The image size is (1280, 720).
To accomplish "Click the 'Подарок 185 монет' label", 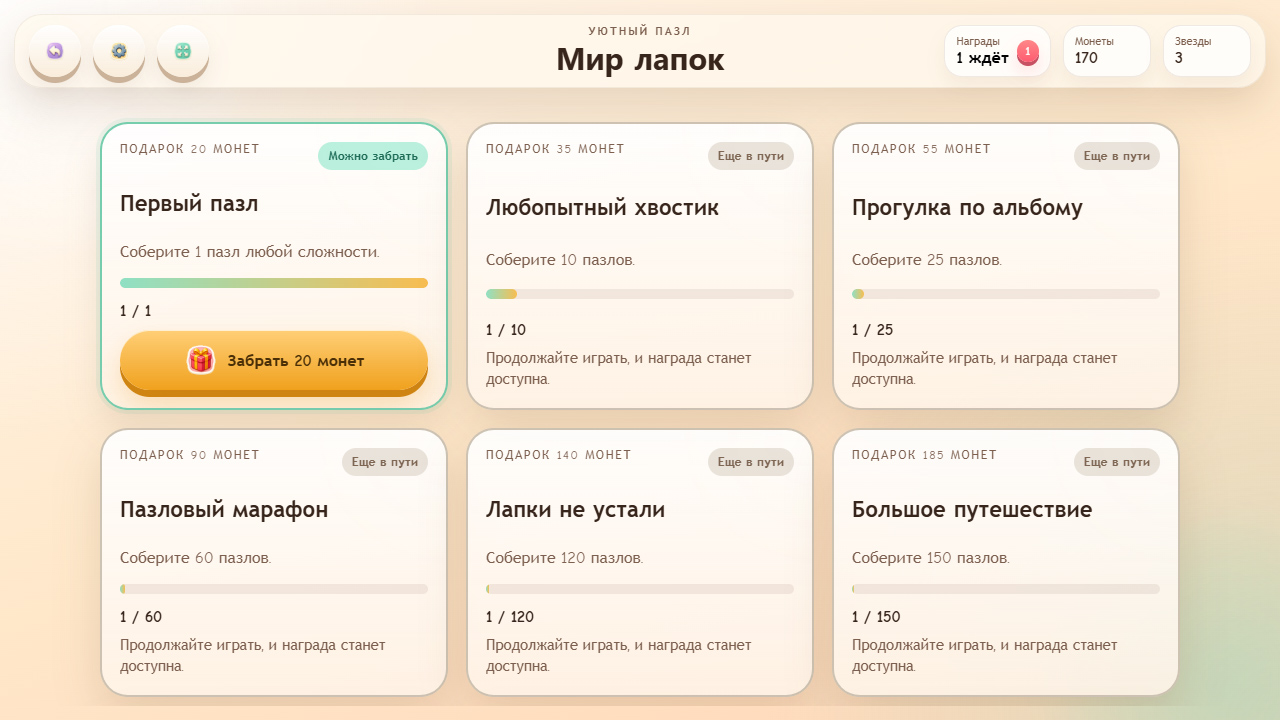I will point(925,455).
